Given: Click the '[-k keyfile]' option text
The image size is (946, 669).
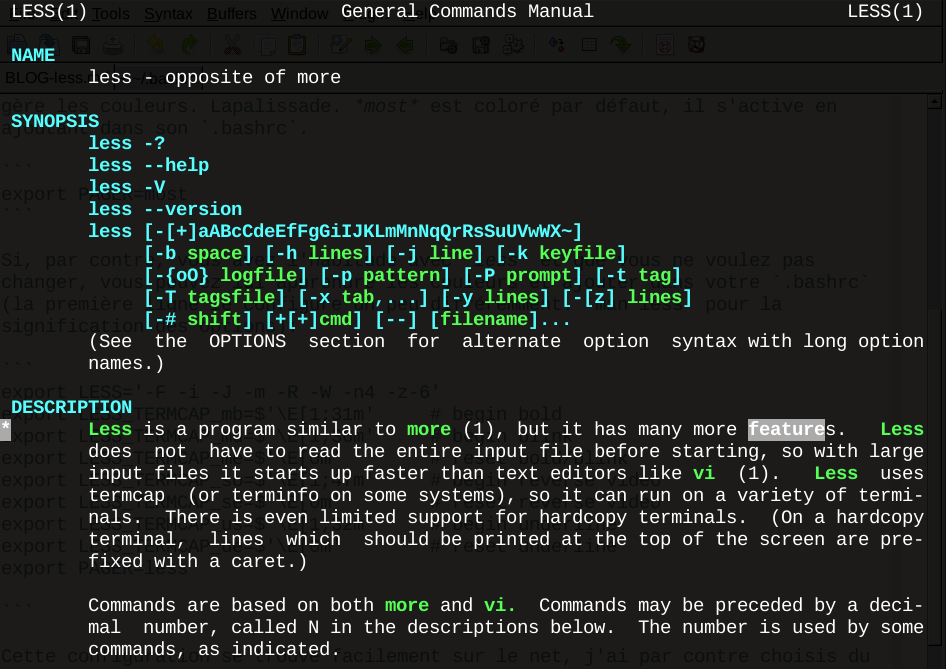Looking at the screenshot, I should point(561,253).
